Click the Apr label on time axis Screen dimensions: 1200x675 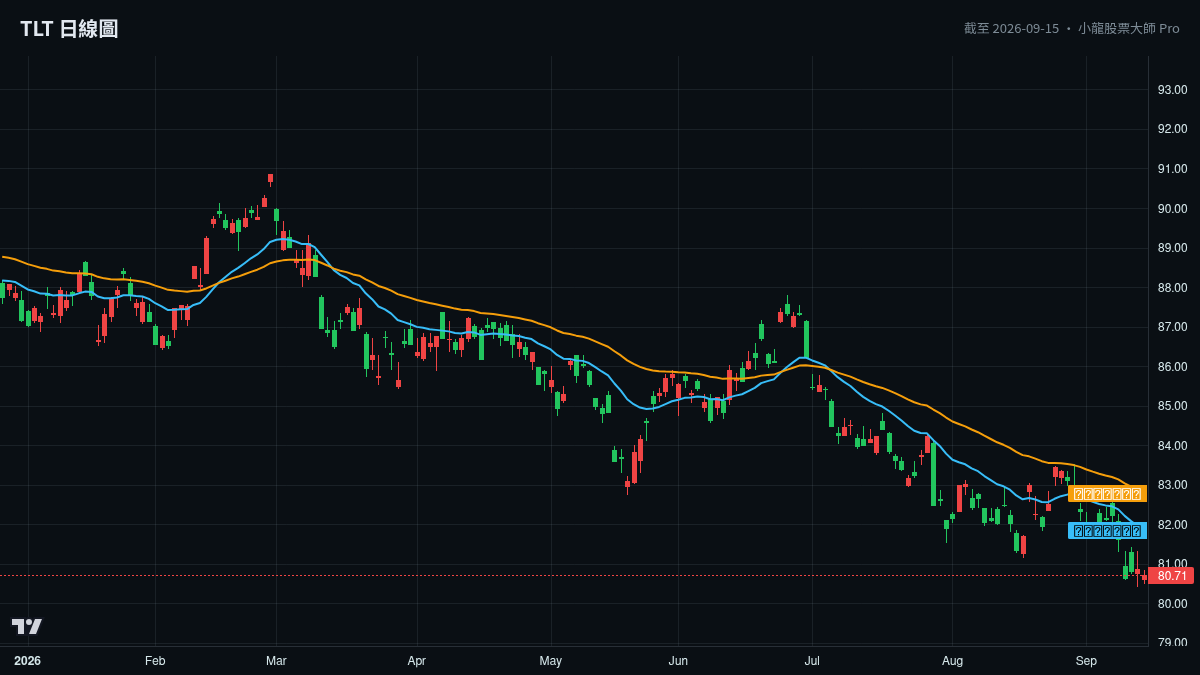pyautogui.click(x=417, y=661)
